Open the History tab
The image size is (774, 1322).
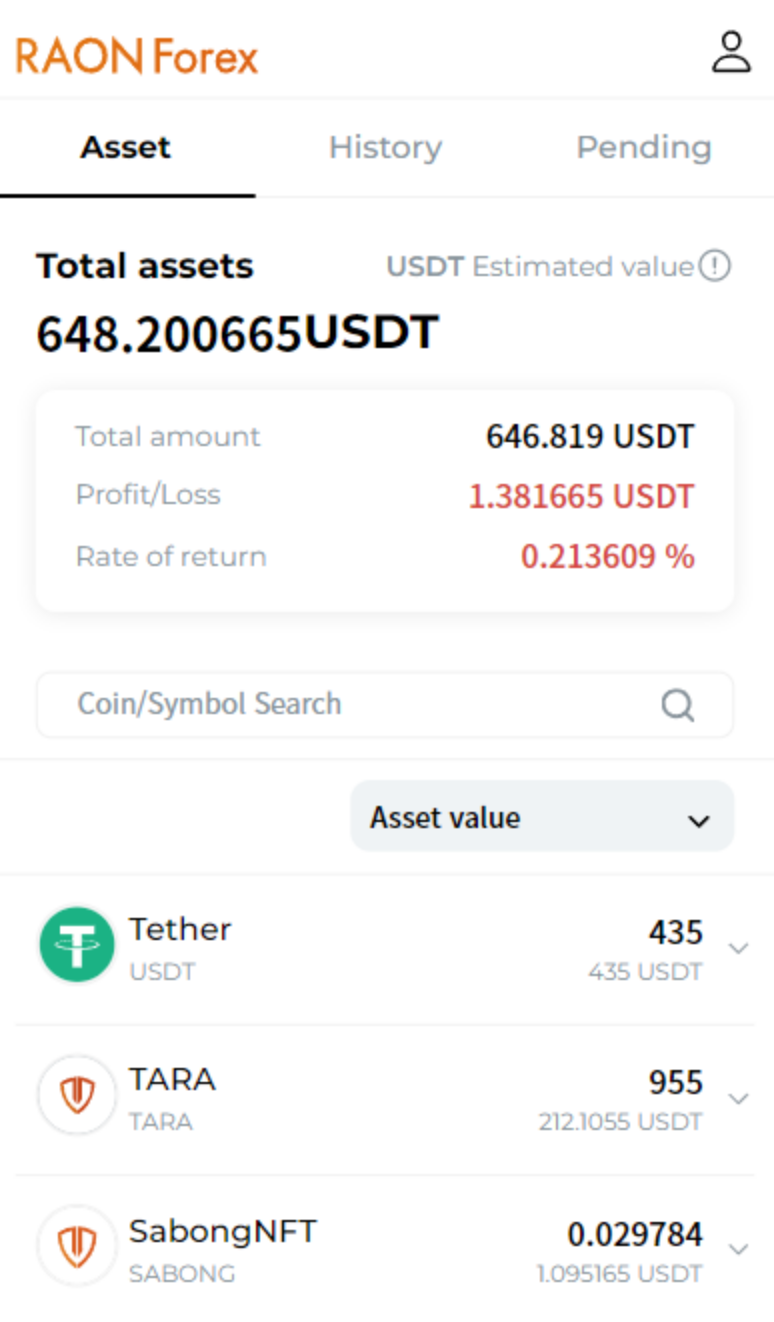[385, 148]
